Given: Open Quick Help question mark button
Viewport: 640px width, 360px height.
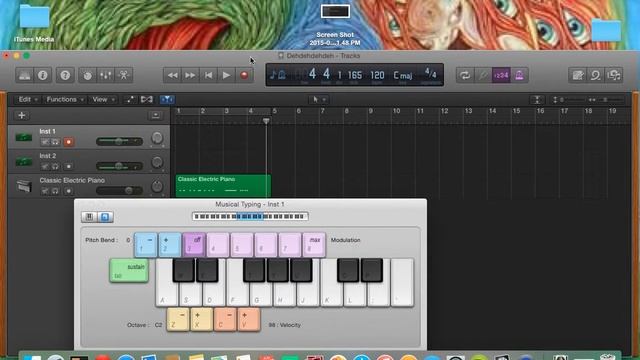Looking at the screenshot, I should pyautogui.click(x=65, y=75).
